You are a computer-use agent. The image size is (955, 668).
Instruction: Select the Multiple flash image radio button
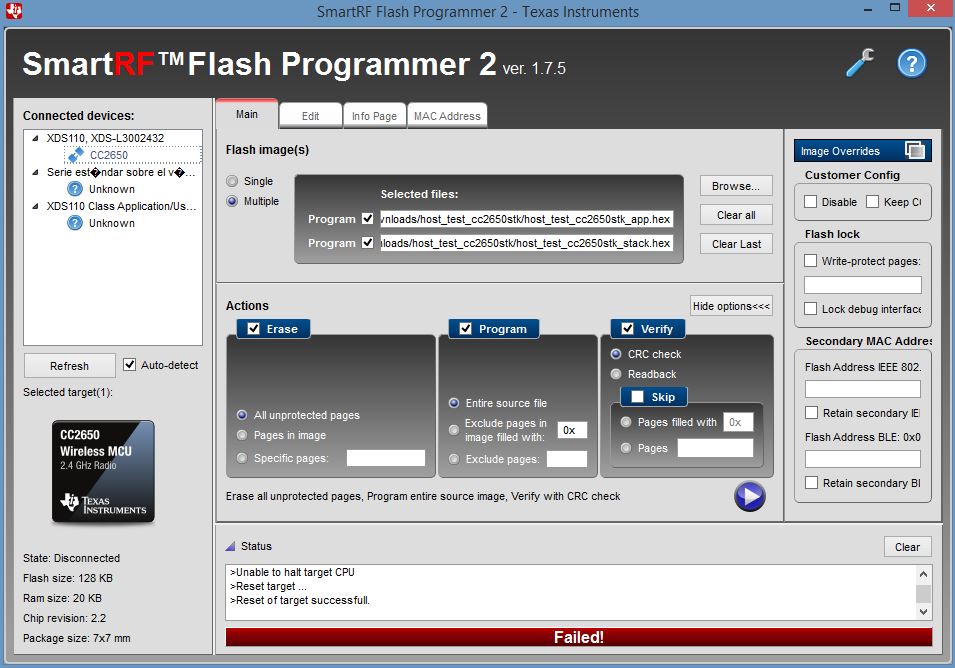[232, 201]
